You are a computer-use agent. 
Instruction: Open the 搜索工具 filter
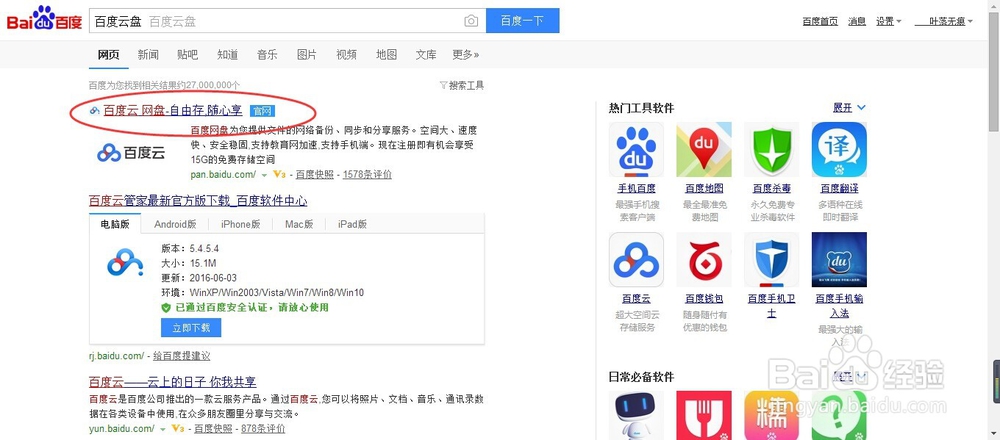pos(462,85)
